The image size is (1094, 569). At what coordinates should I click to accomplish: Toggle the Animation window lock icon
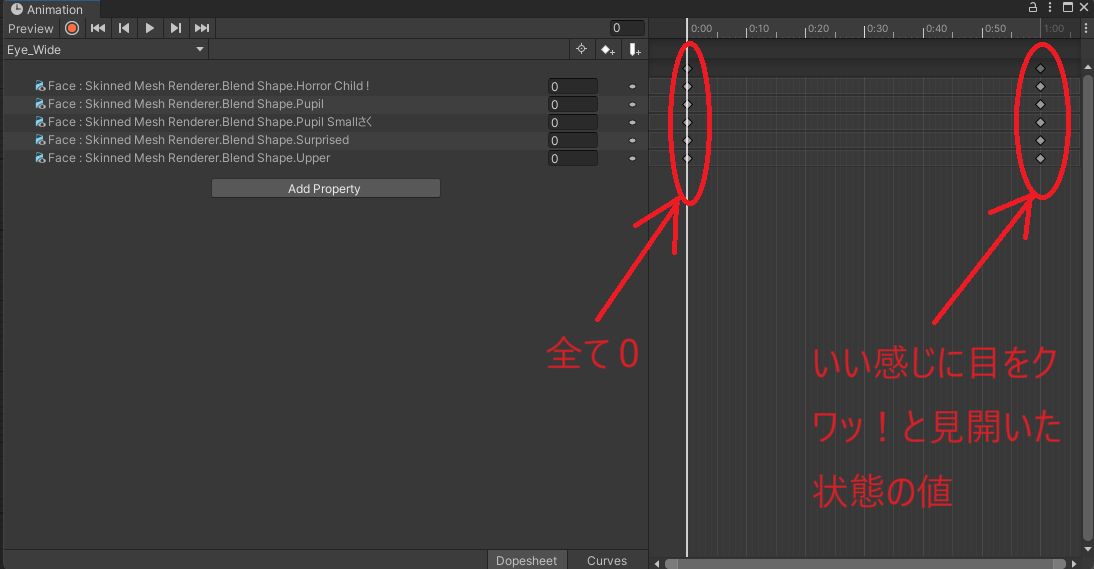pyautogui.click(x=1033, y=8)
